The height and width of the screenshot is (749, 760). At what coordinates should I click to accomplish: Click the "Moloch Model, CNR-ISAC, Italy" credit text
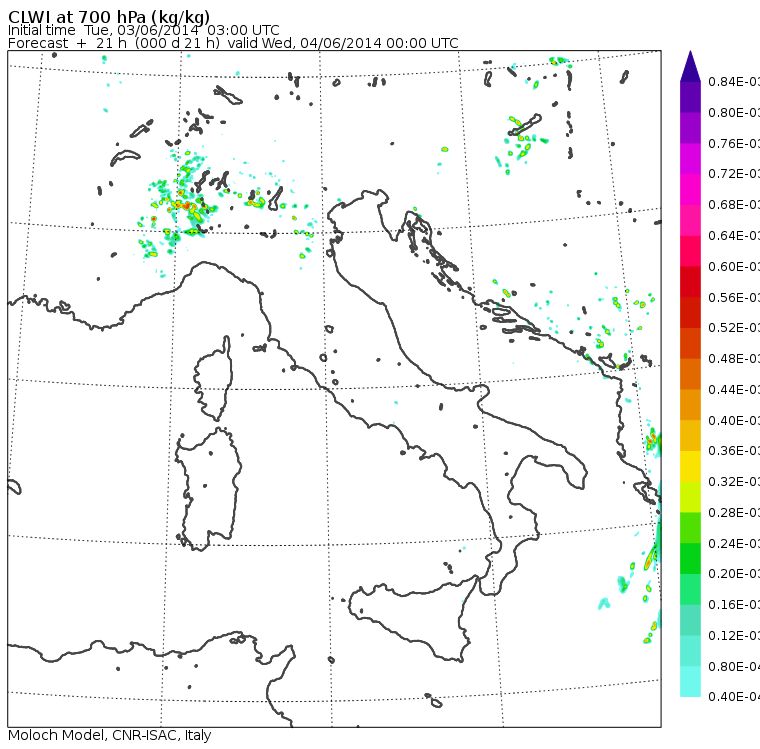pos(110,735)
